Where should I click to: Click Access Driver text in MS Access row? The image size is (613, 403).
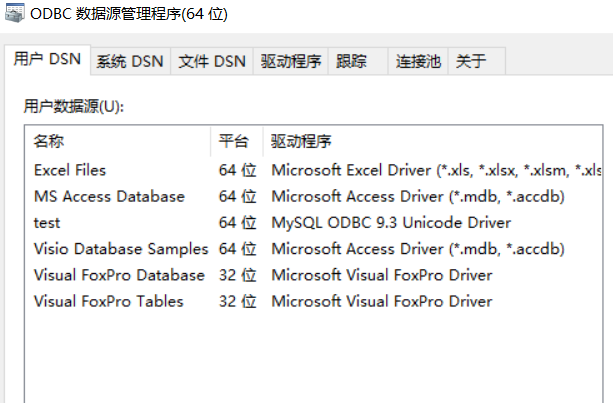point(418,197)
